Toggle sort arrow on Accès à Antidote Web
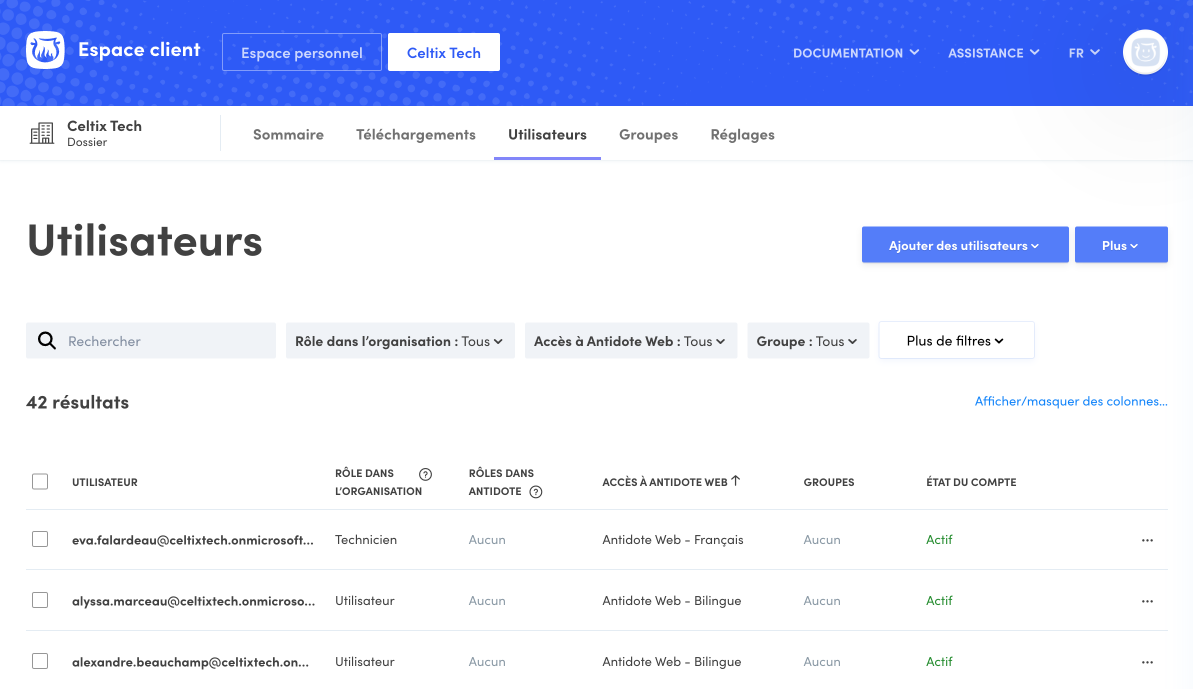 [736, 481]
